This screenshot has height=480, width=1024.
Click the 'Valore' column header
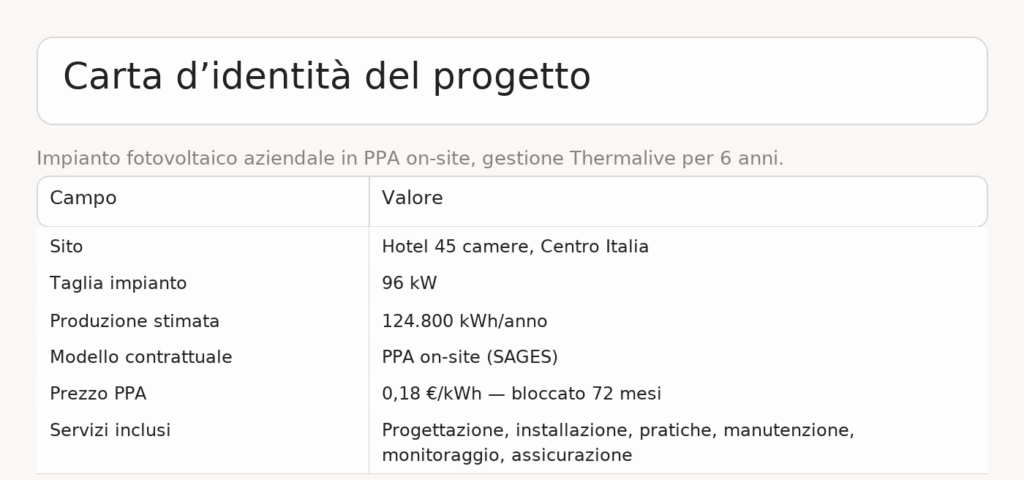pyautogui.click(x=412, y=198)
